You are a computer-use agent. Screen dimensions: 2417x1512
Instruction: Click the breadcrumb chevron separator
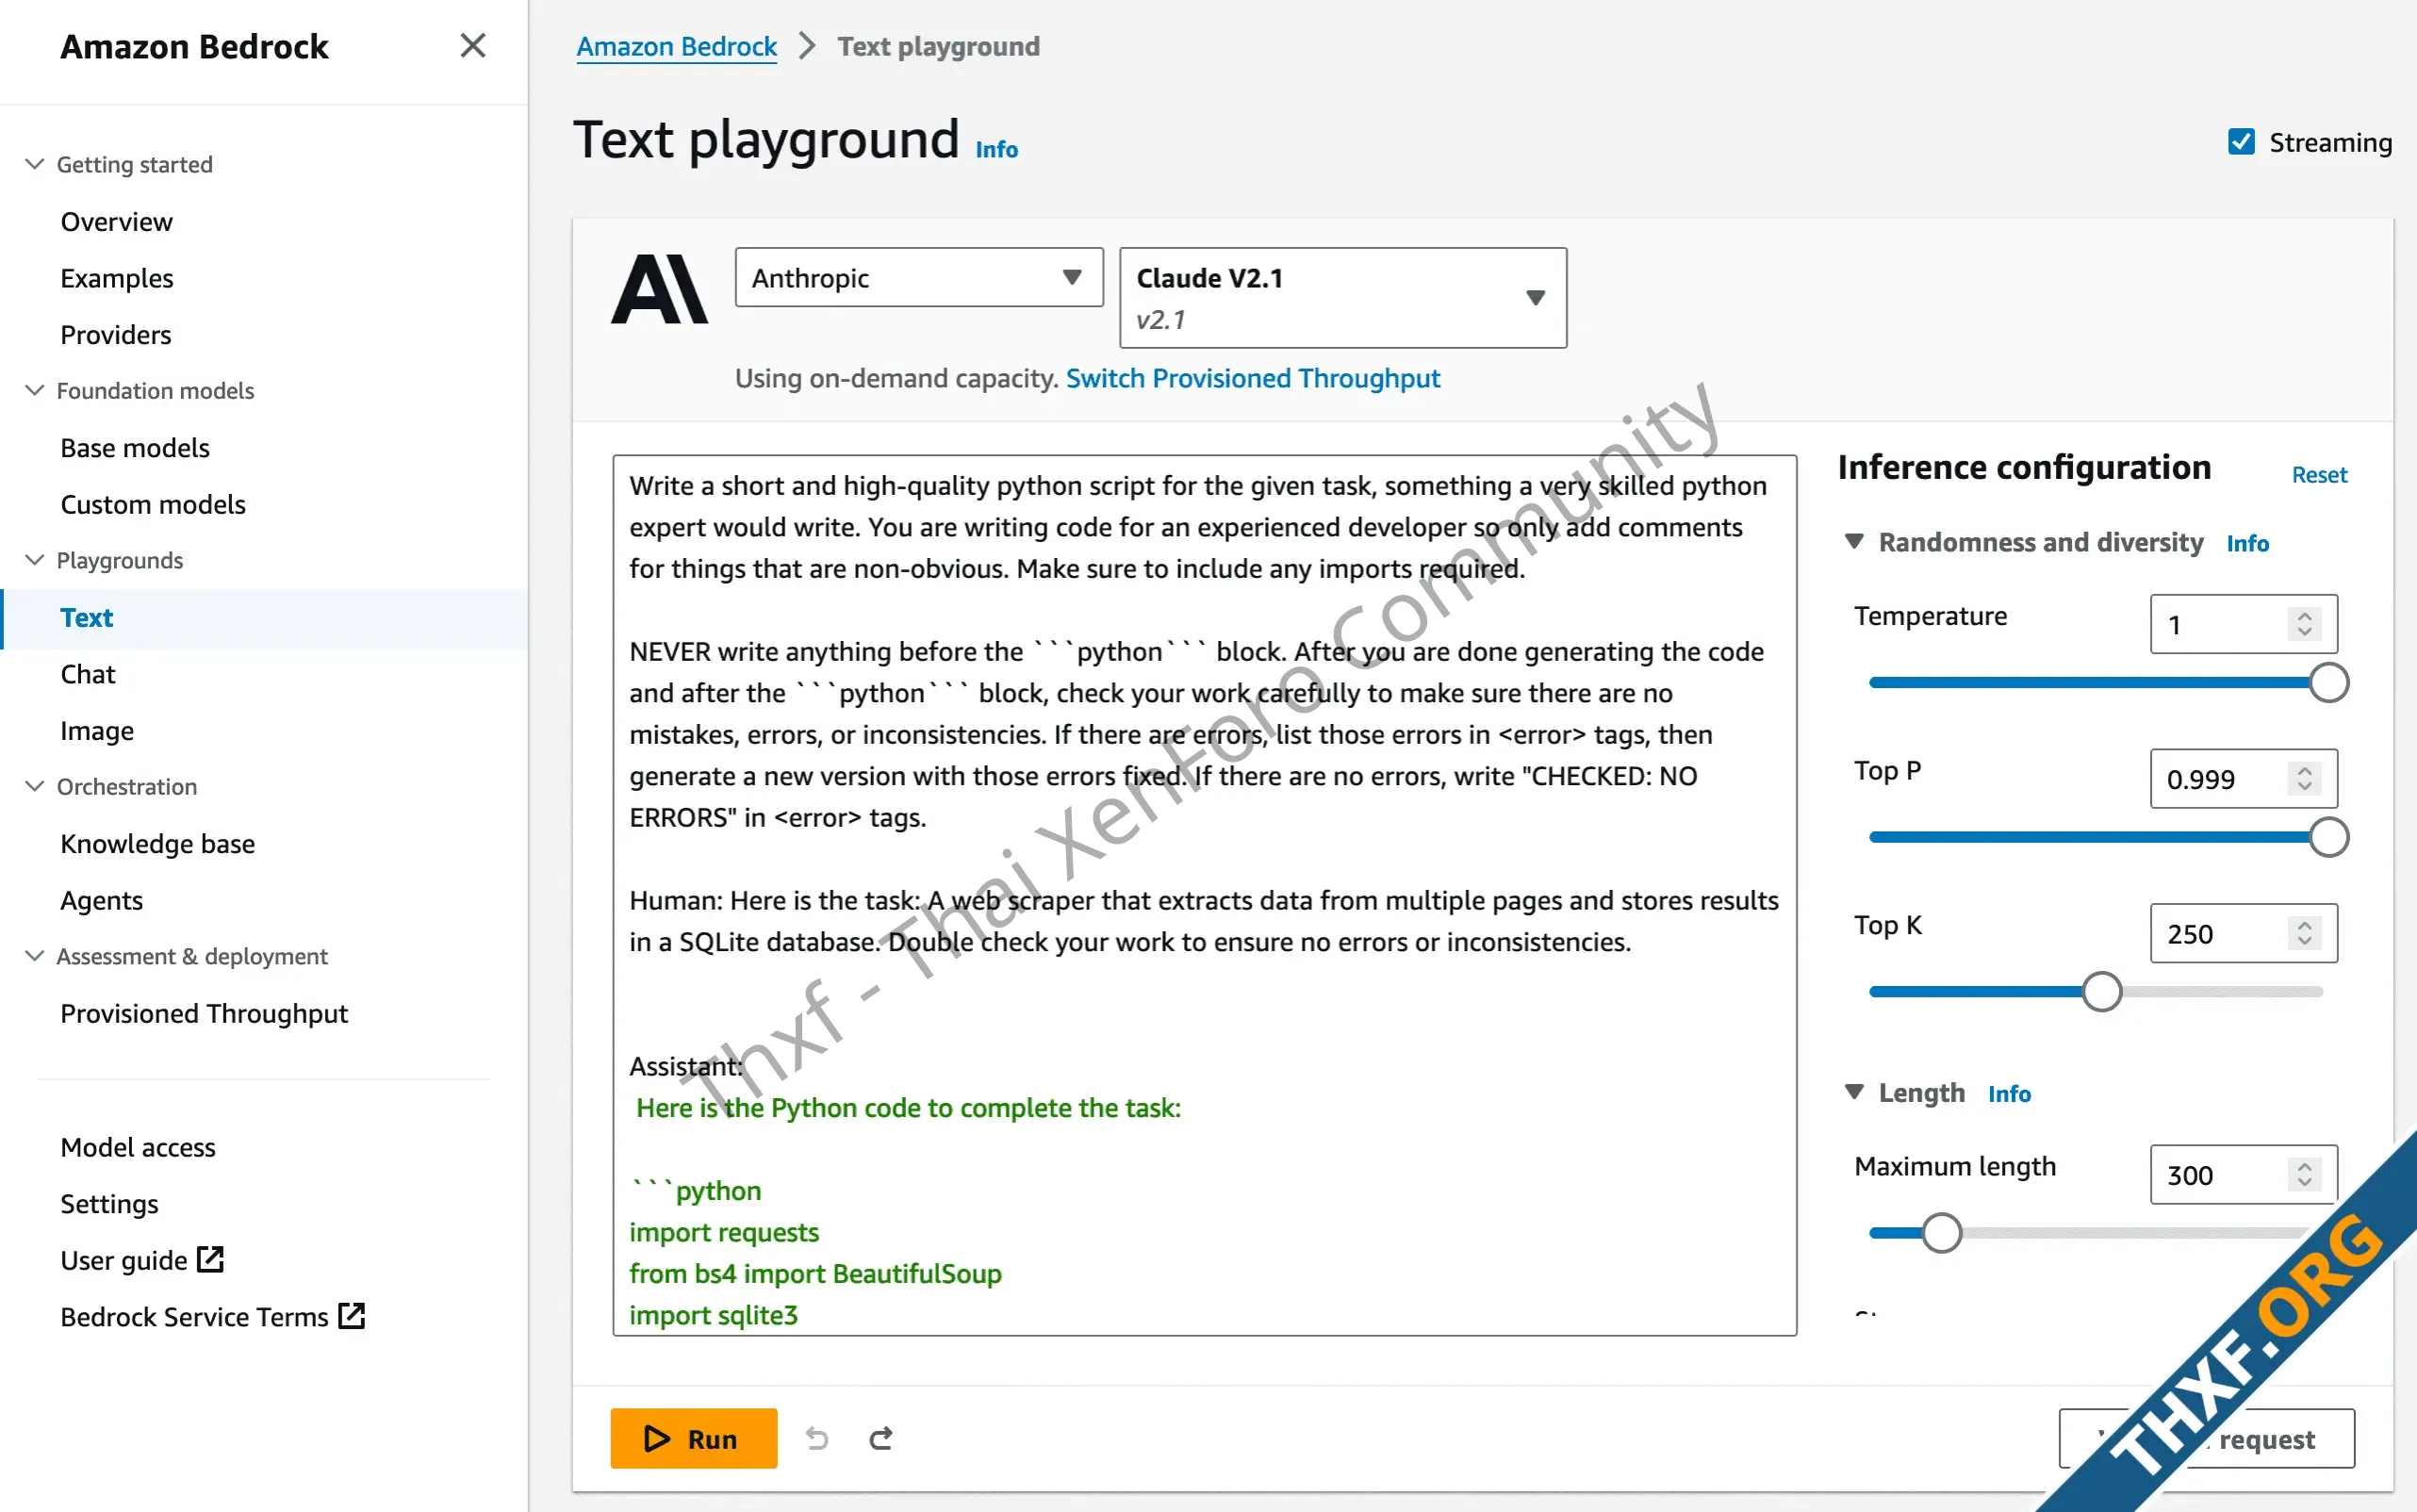coord(808,46)
